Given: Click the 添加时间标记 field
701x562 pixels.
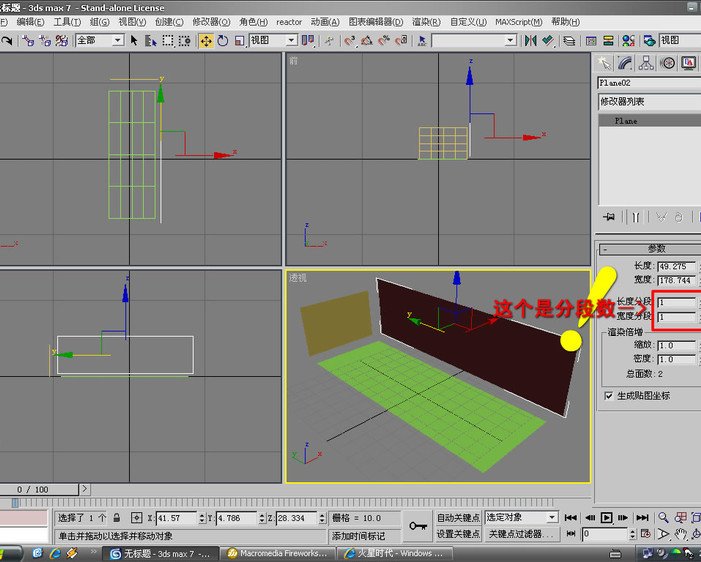Looking at the screenshot, I should 364,535.
